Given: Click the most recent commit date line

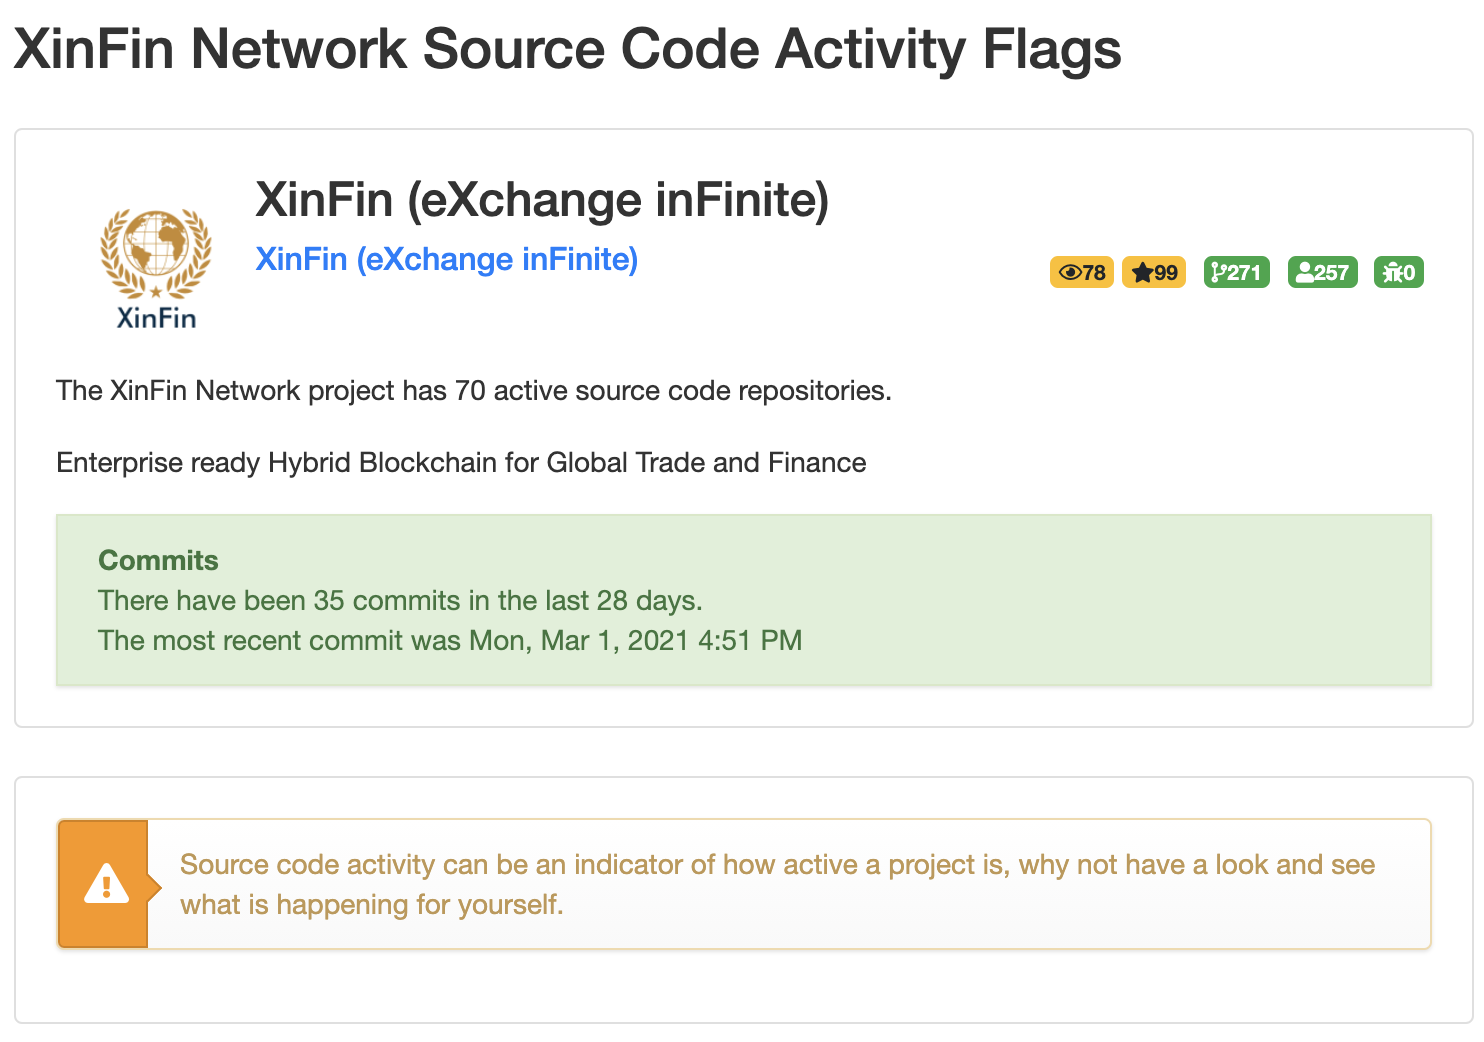Looking at the screenshot, I should tap(450, 640).
